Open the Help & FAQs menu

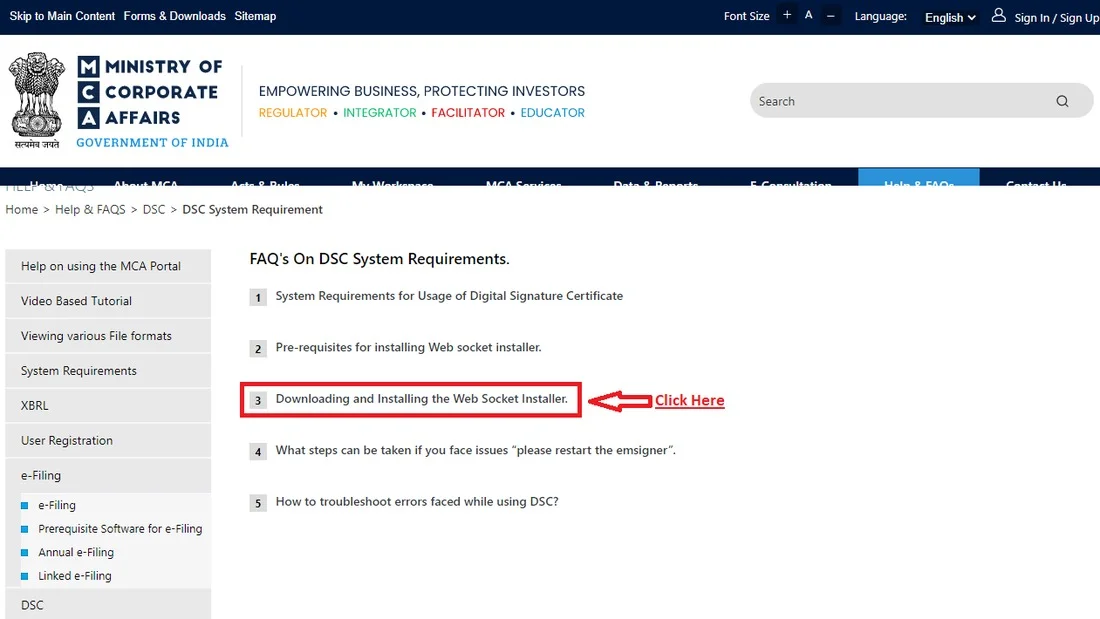tap(919, 178)
